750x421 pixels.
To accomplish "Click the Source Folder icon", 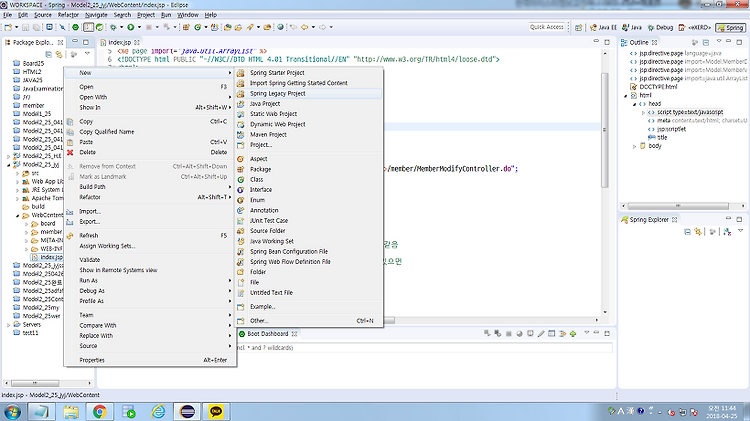I will 241,231.
